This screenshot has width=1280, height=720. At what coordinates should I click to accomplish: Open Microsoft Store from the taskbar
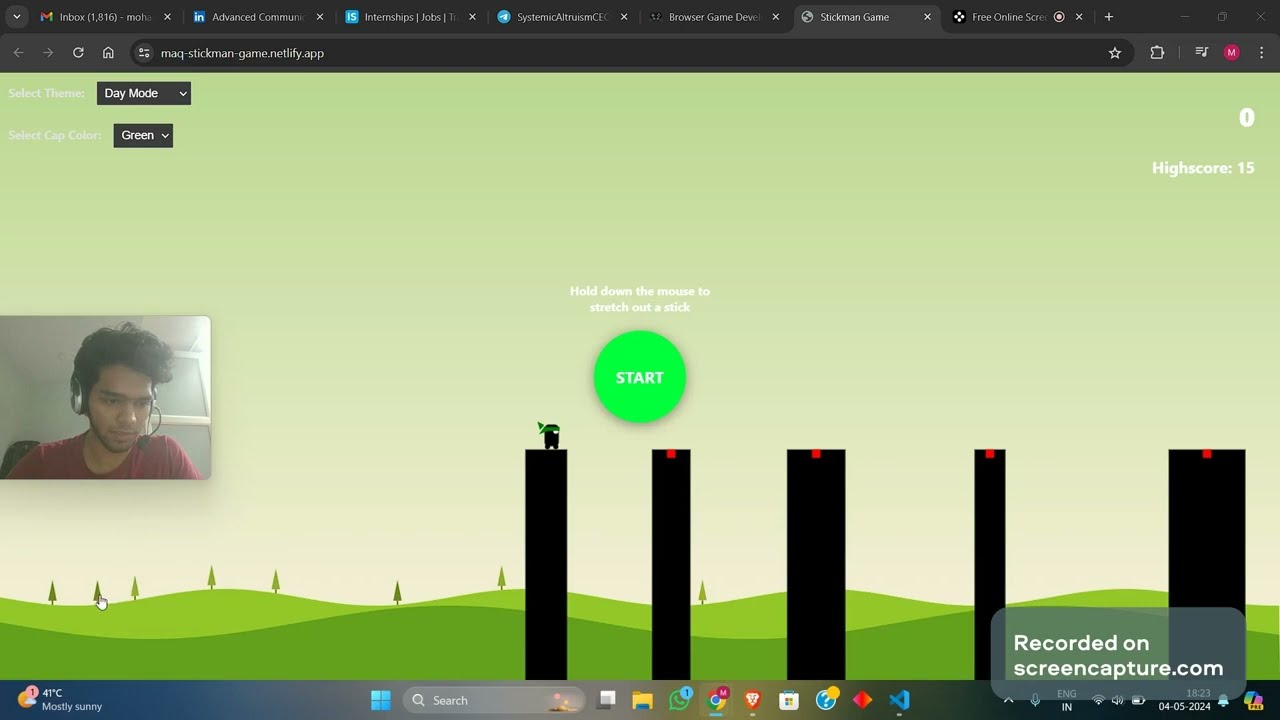[789, 700]
